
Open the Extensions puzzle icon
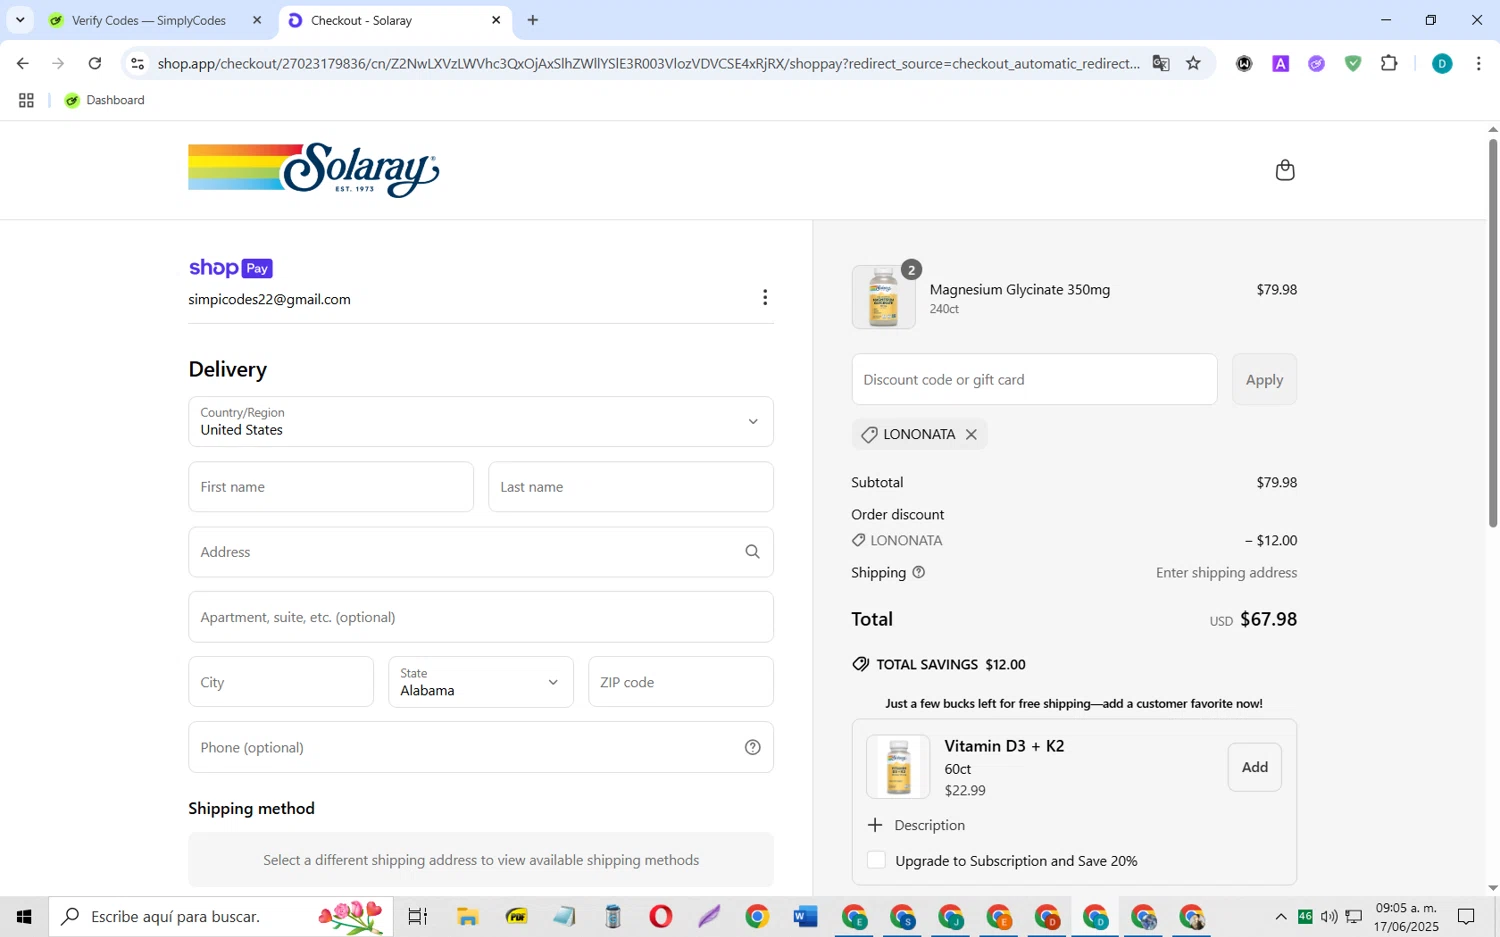tap(1389, 63)
